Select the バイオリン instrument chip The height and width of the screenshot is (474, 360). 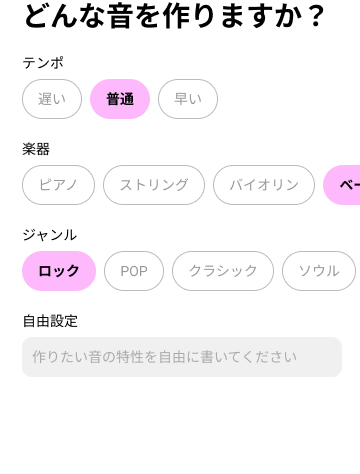tap(264, 185)
